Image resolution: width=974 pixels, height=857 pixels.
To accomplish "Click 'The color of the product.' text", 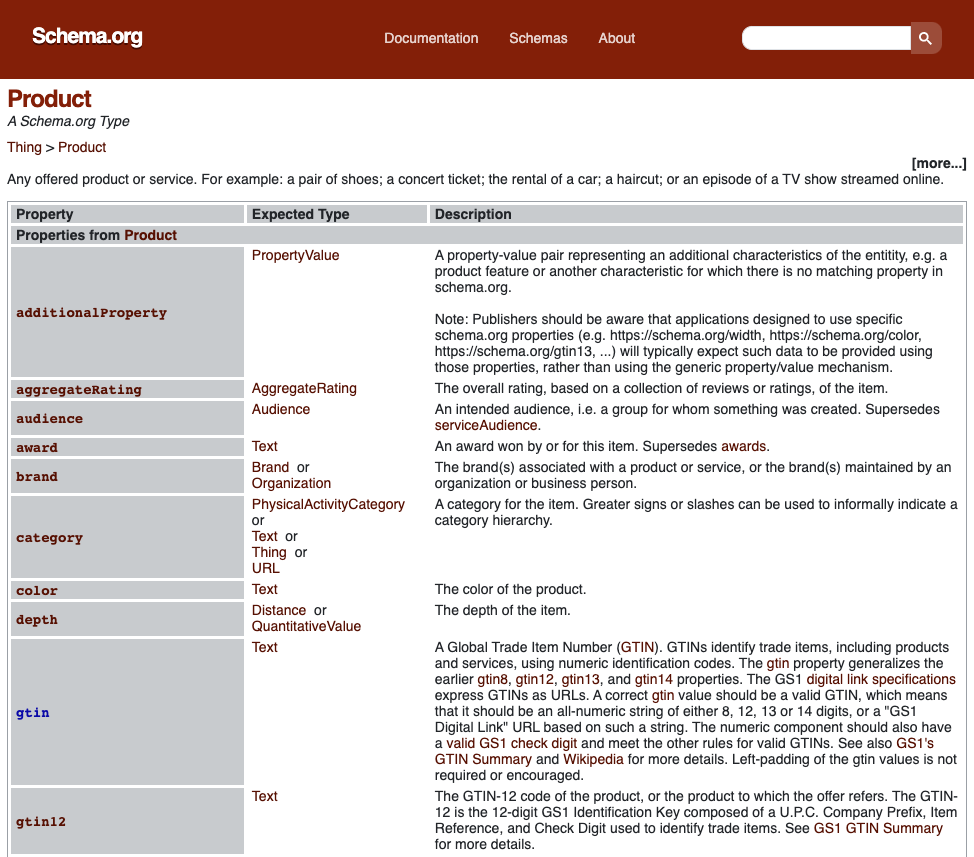I will click(510, 589).
